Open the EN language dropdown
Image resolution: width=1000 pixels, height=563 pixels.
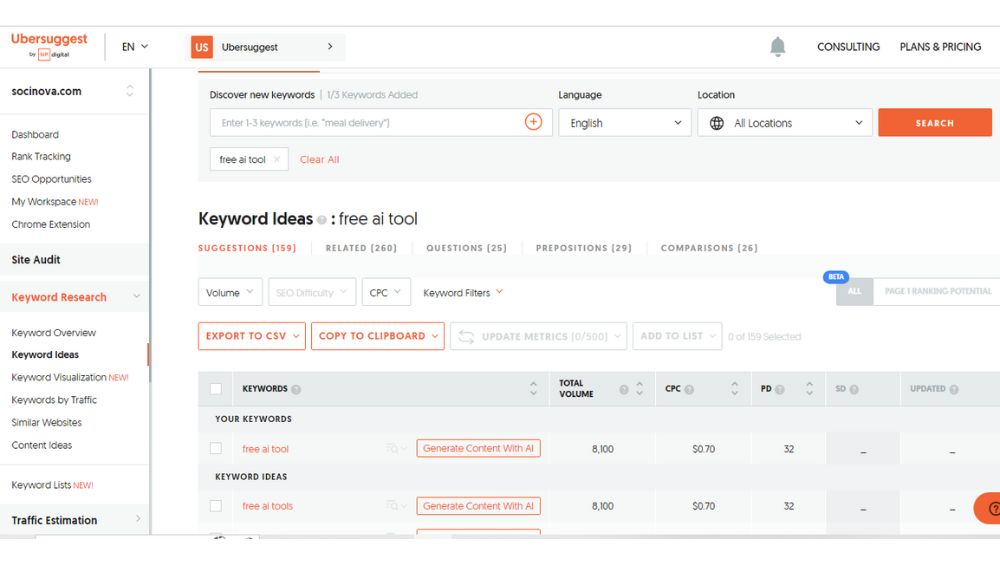tap(135, 47)
